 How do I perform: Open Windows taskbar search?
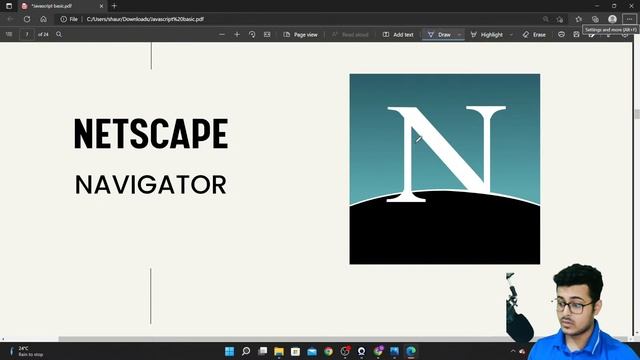pos(246,351)
